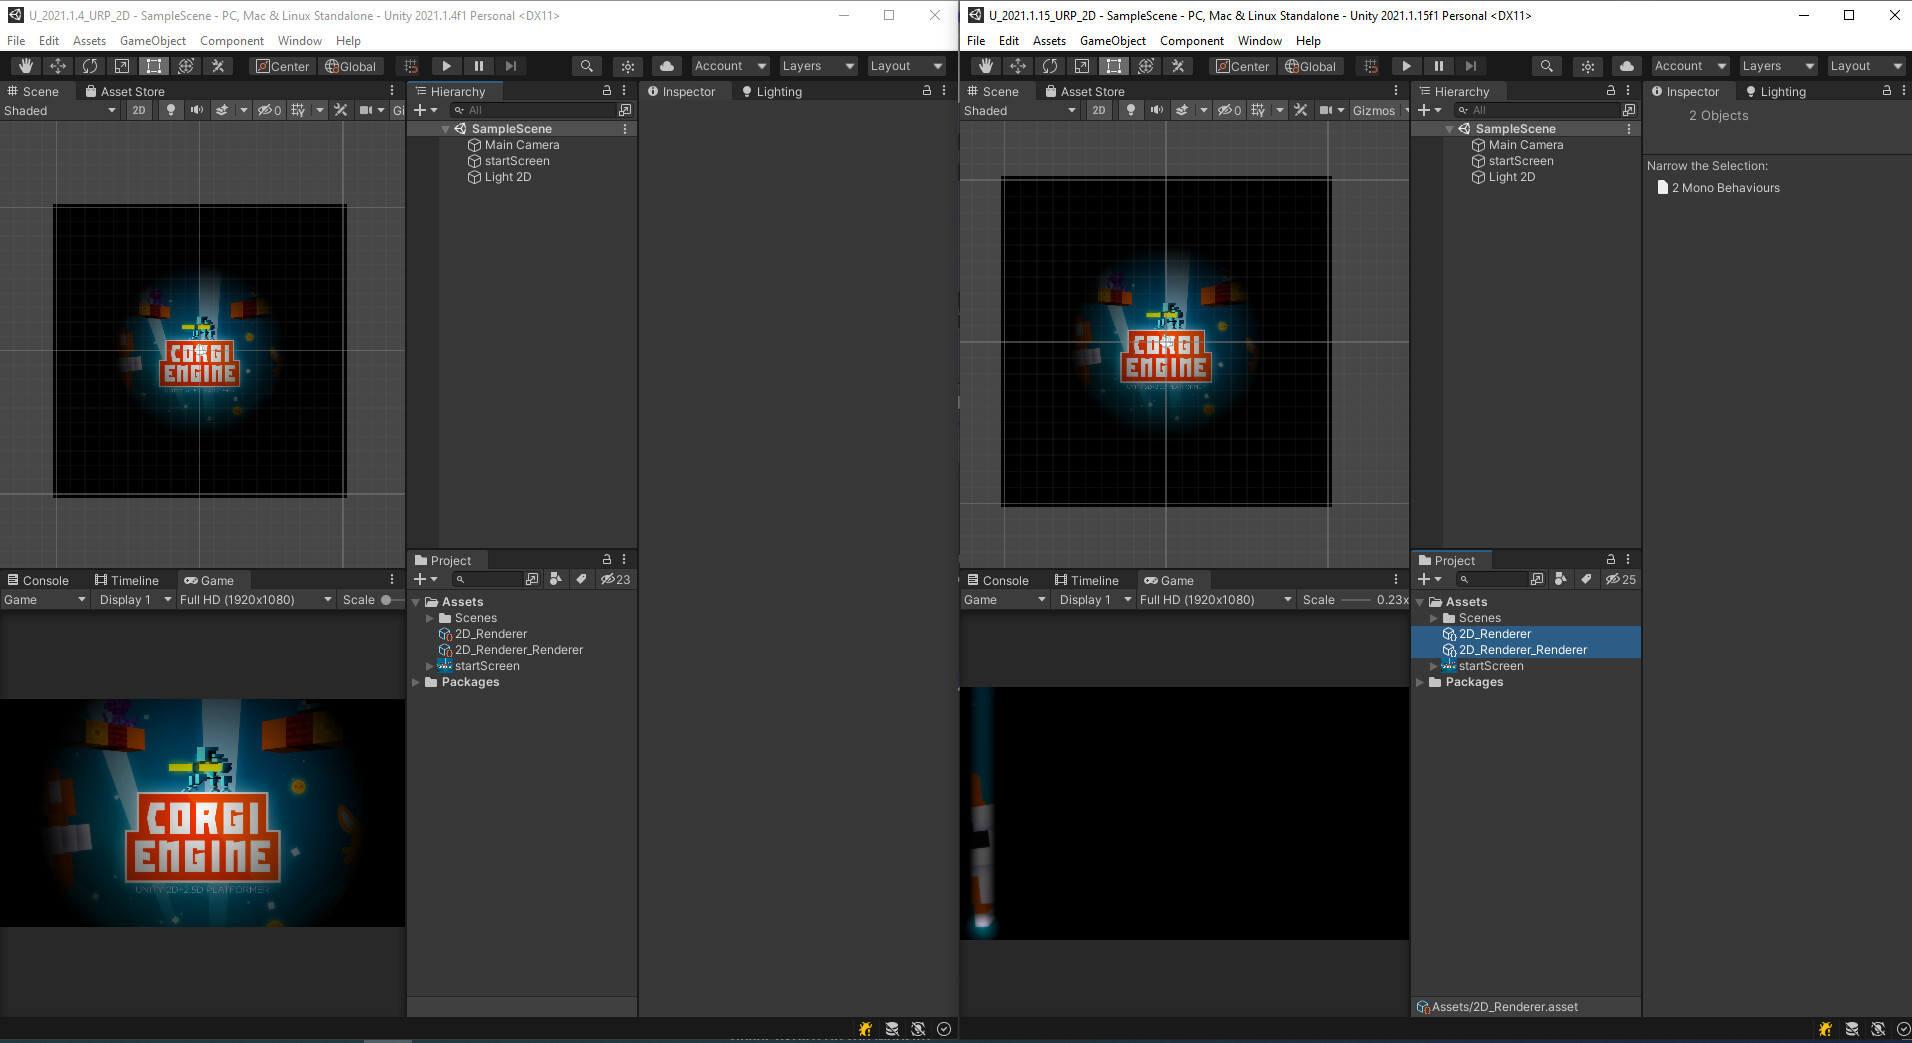Select Main Camera in the Hierarchy

[521, 144]
